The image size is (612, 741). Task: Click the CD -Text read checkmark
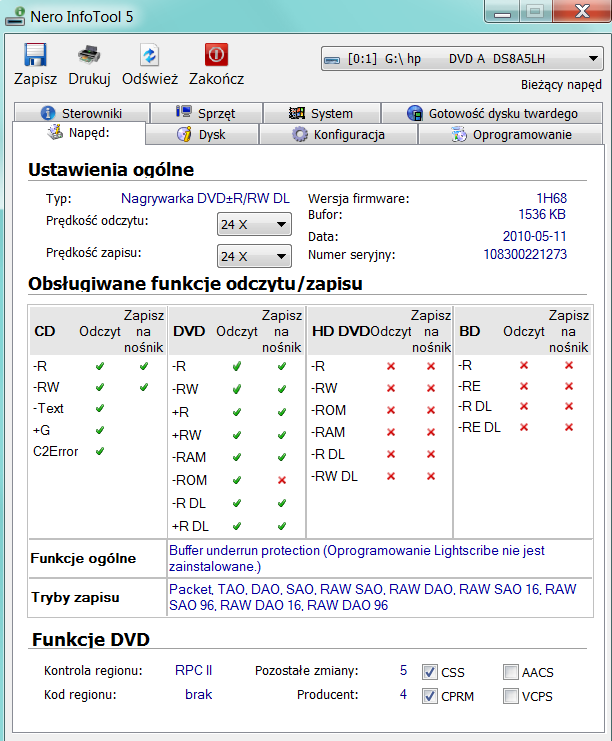(100, 408)
